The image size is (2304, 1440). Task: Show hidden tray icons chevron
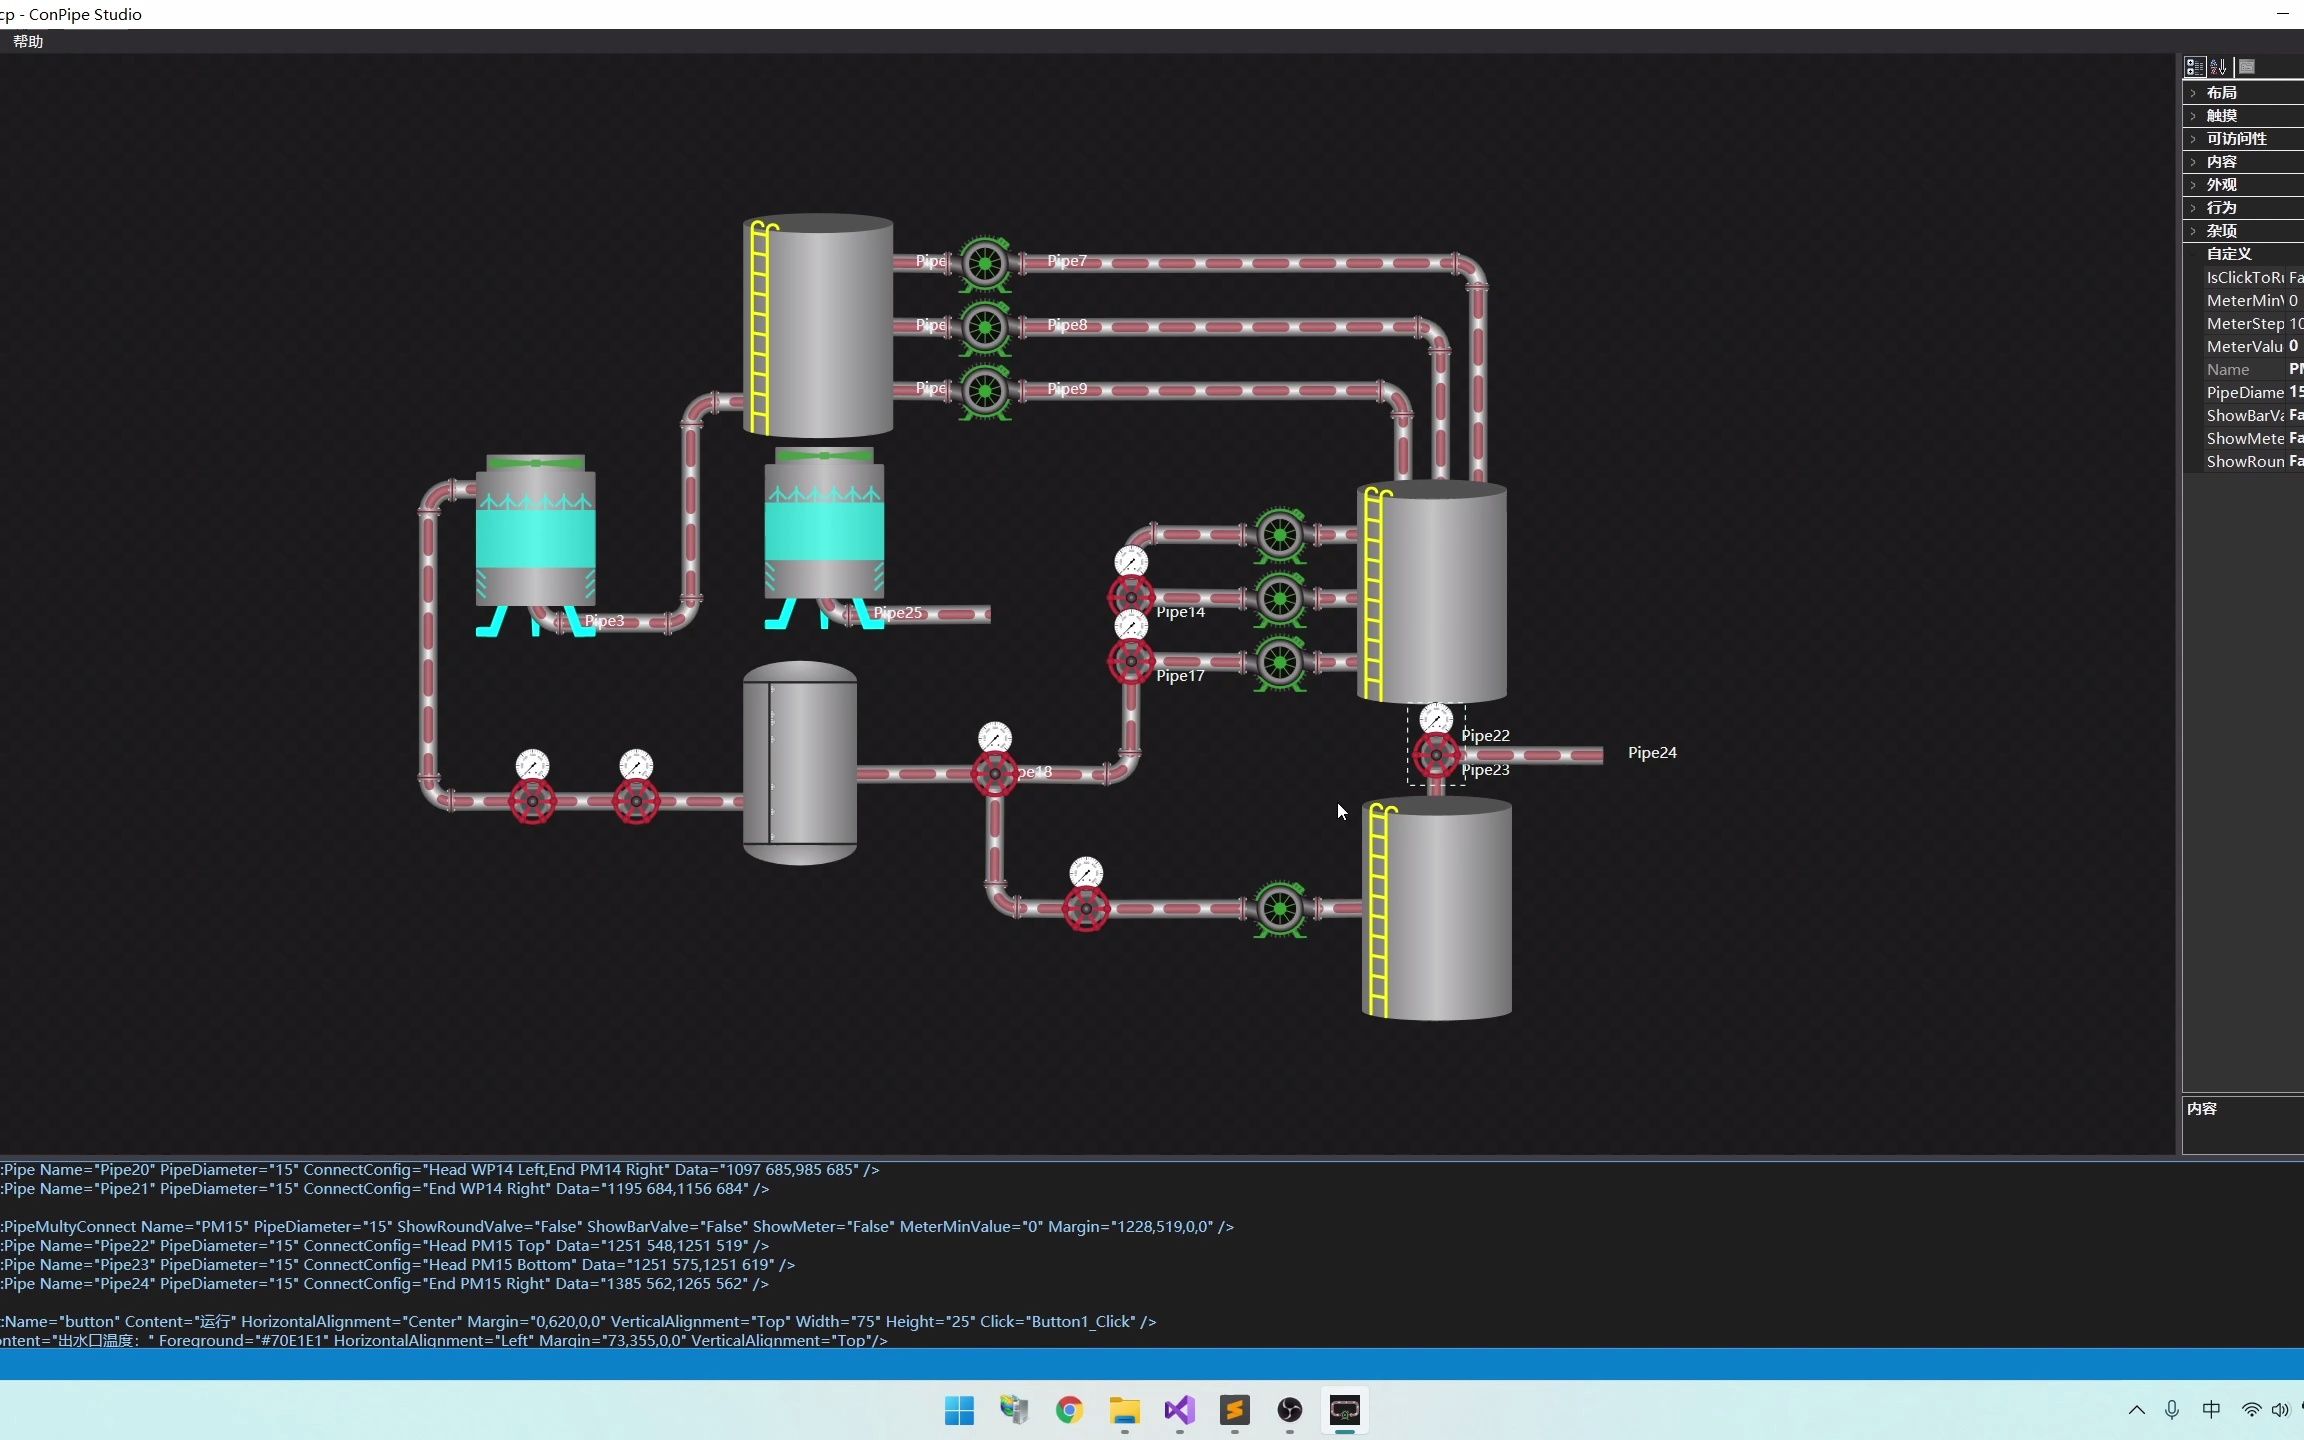(2136, 1410)
